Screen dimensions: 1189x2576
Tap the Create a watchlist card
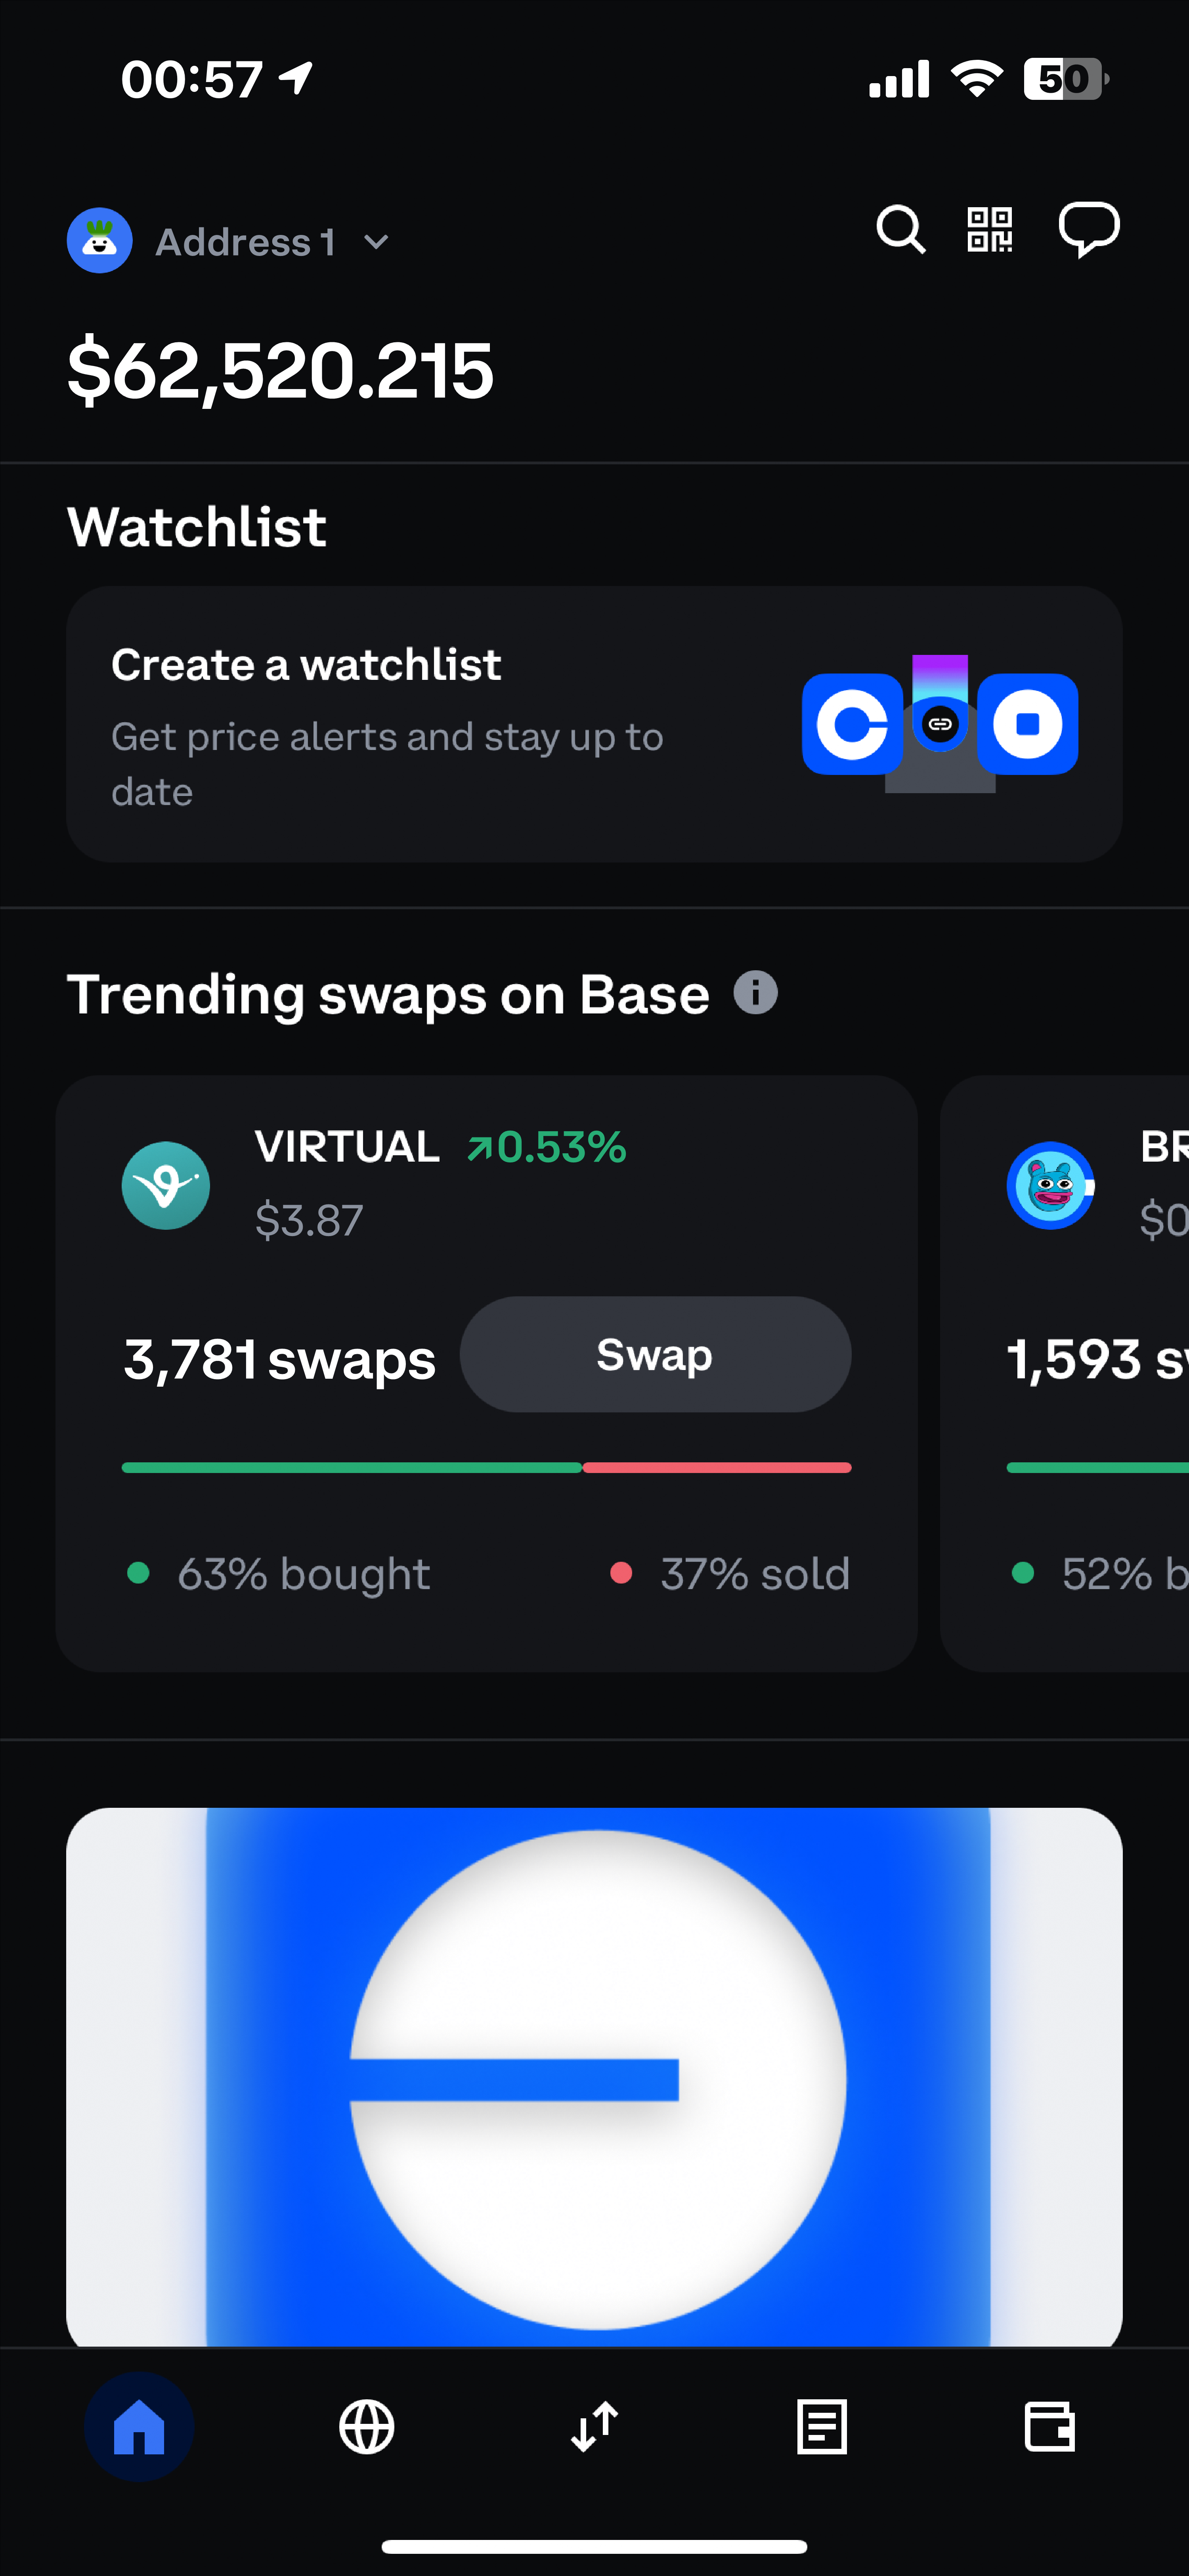(x=594, y=724)
